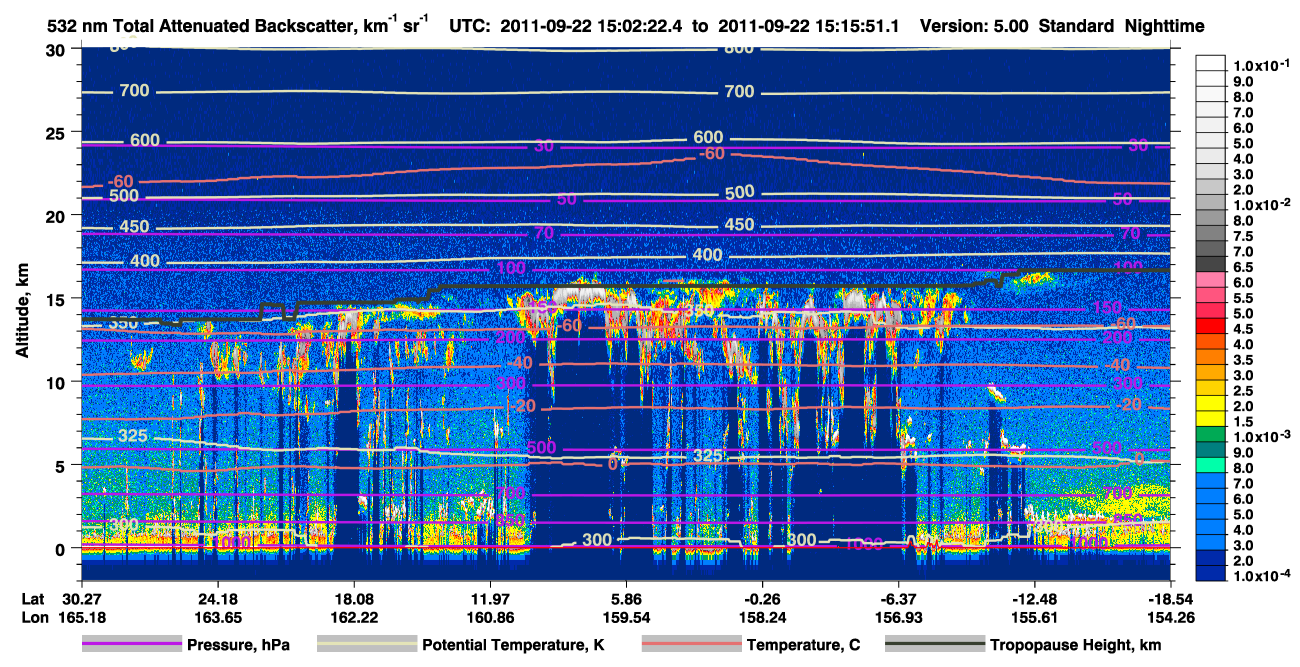The width and height of the screenshot is (1300, 667).
Task: Click longitude value '162.22'
Action: point(353,617)
